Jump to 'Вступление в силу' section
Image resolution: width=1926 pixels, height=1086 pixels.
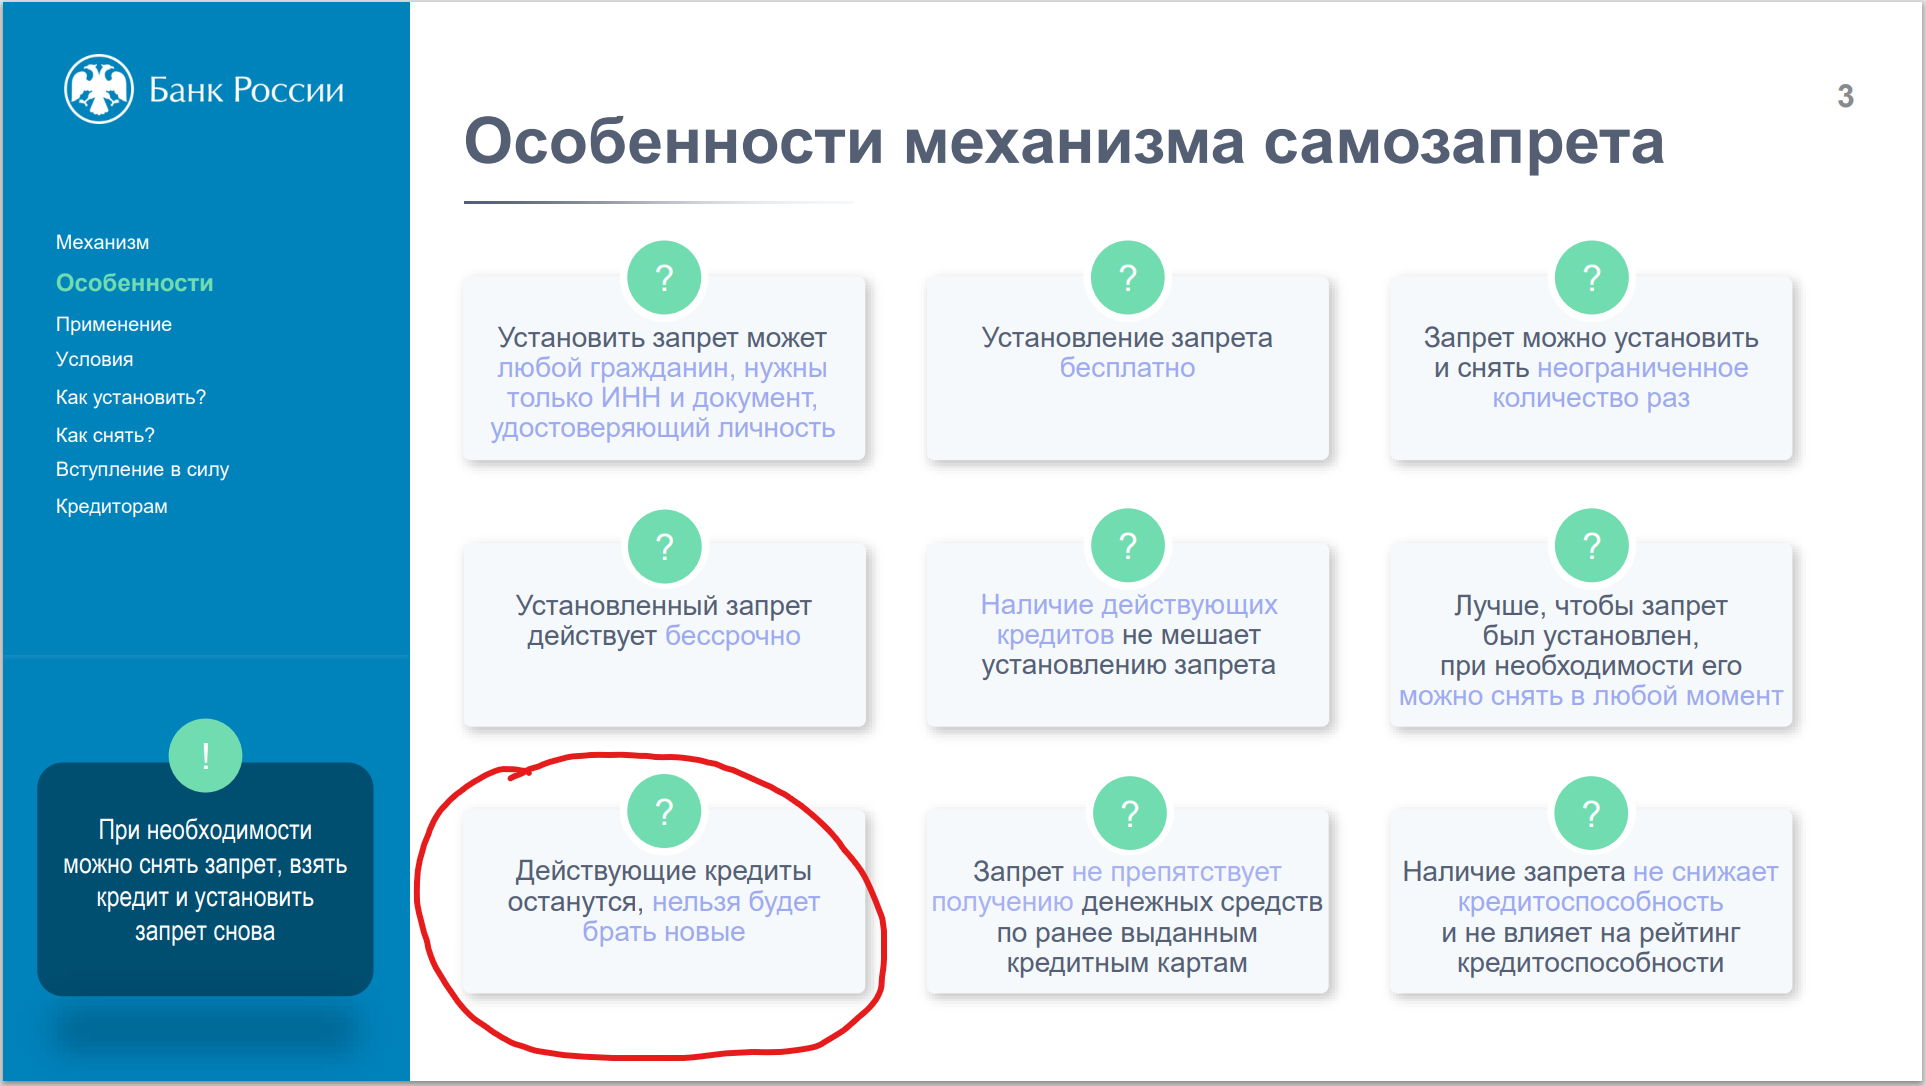coord(142,470)
